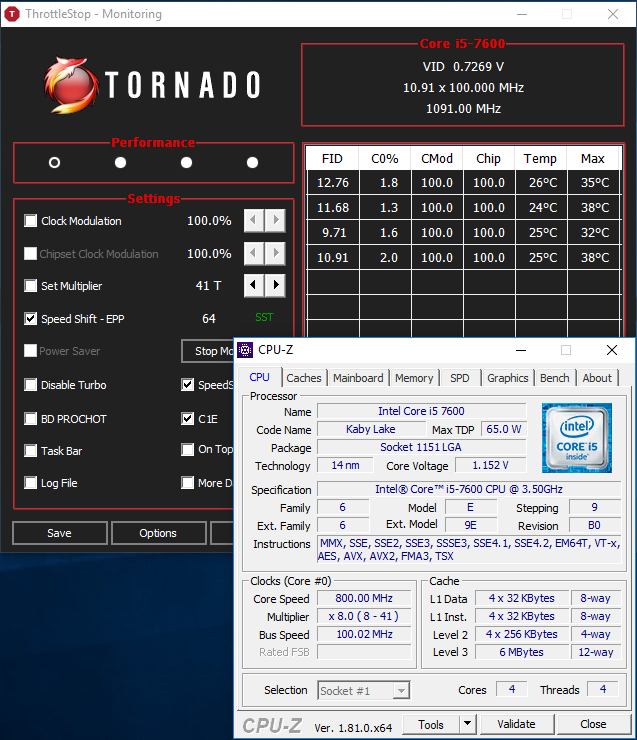
Task: Select the second Performance profile radio button
Action: 120,163
